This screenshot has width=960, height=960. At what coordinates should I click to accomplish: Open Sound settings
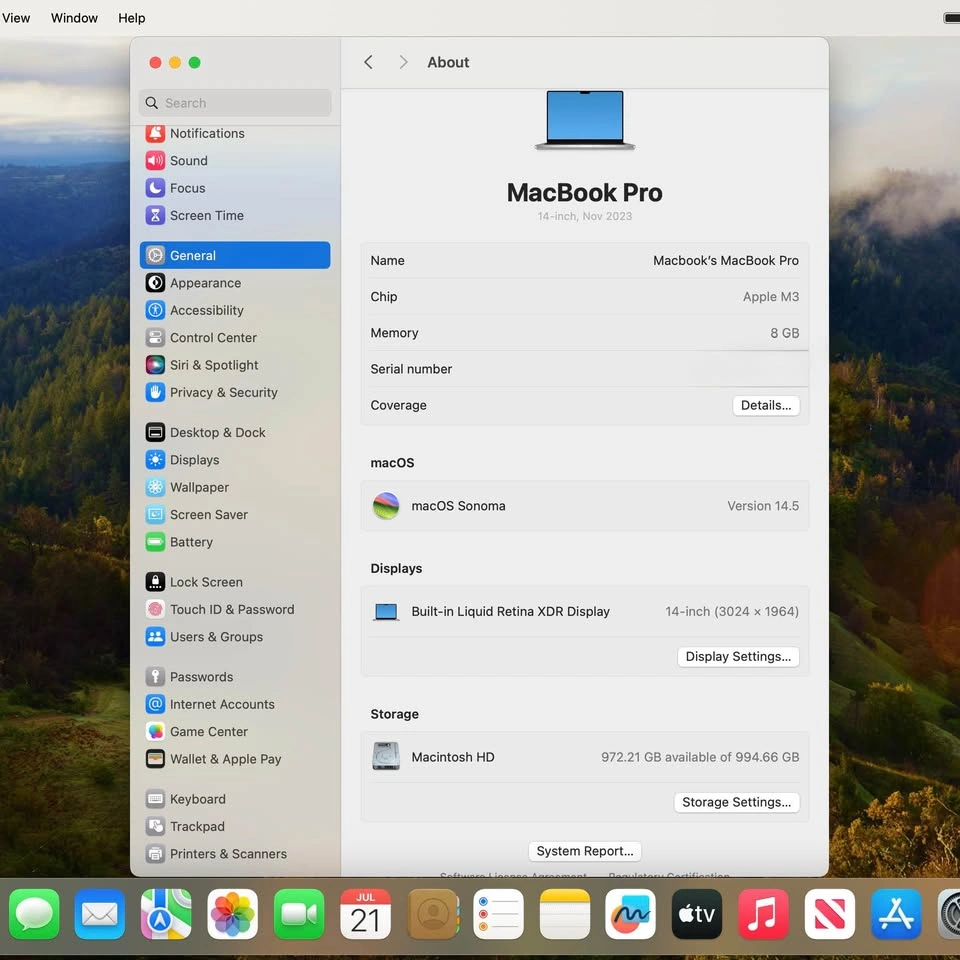(x=234, y=160)
